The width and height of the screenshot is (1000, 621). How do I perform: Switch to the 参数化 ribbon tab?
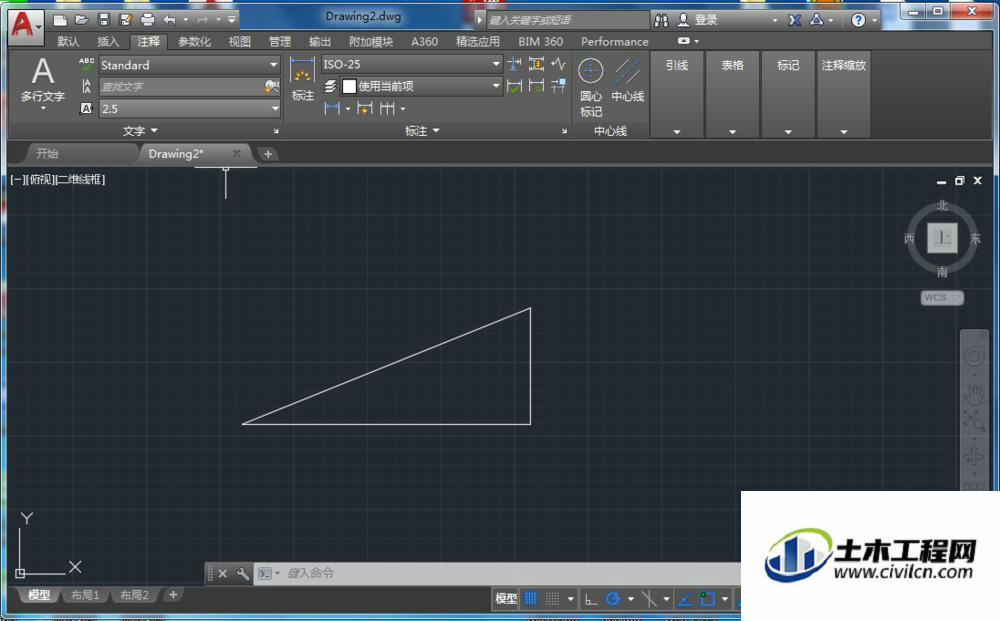coord(194,41)
